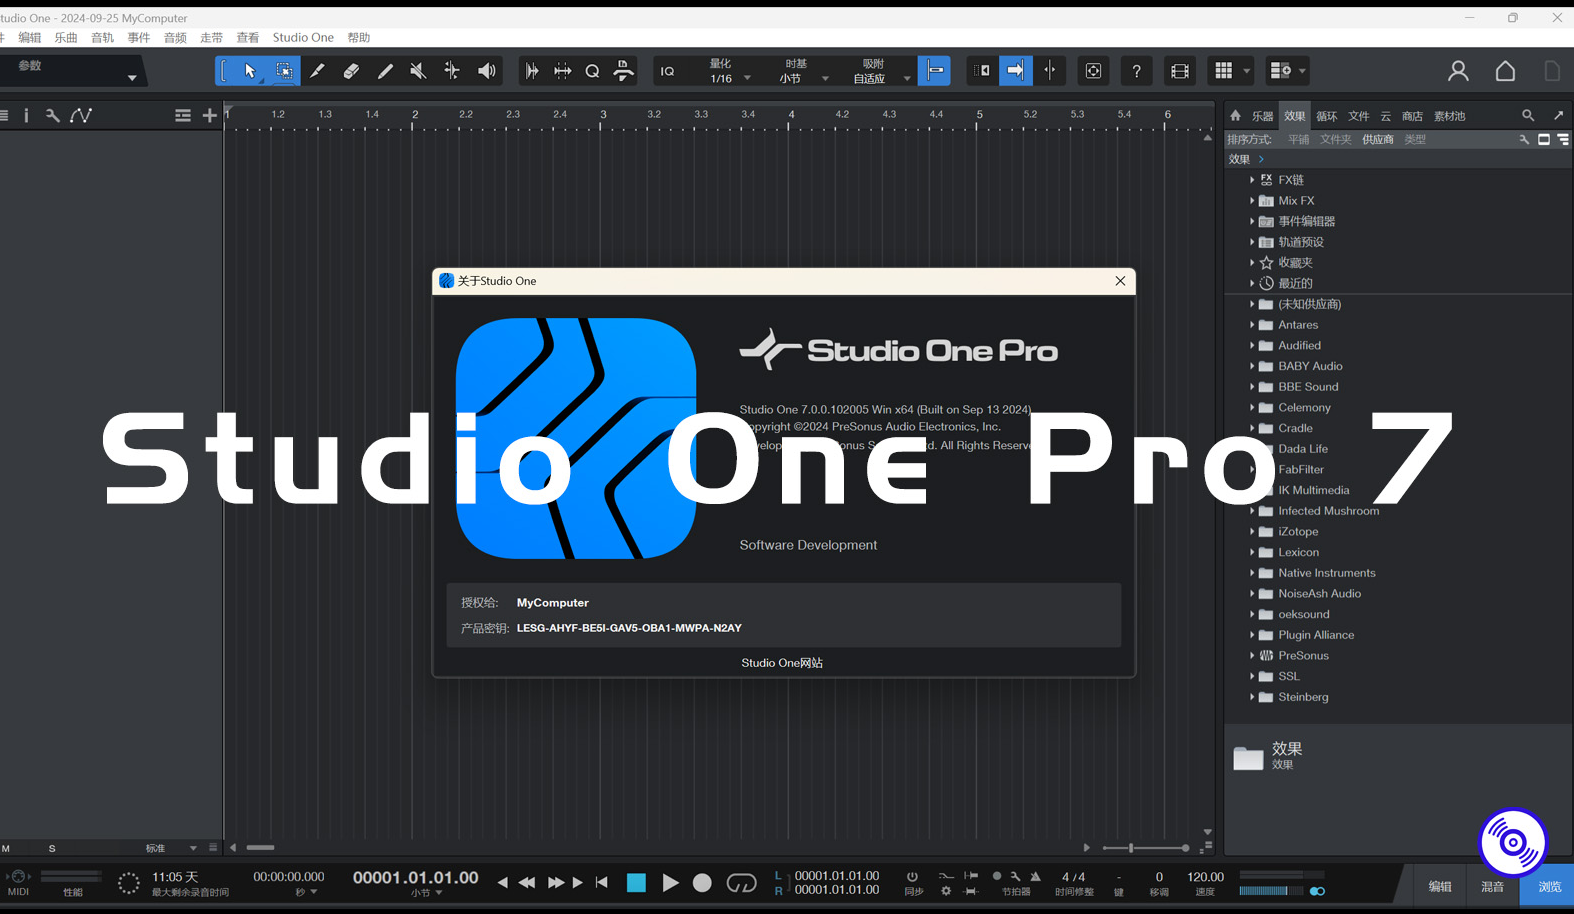Expand the iZotope vendor folder
Screen dimensions: 1574x914
(1252, 532)
